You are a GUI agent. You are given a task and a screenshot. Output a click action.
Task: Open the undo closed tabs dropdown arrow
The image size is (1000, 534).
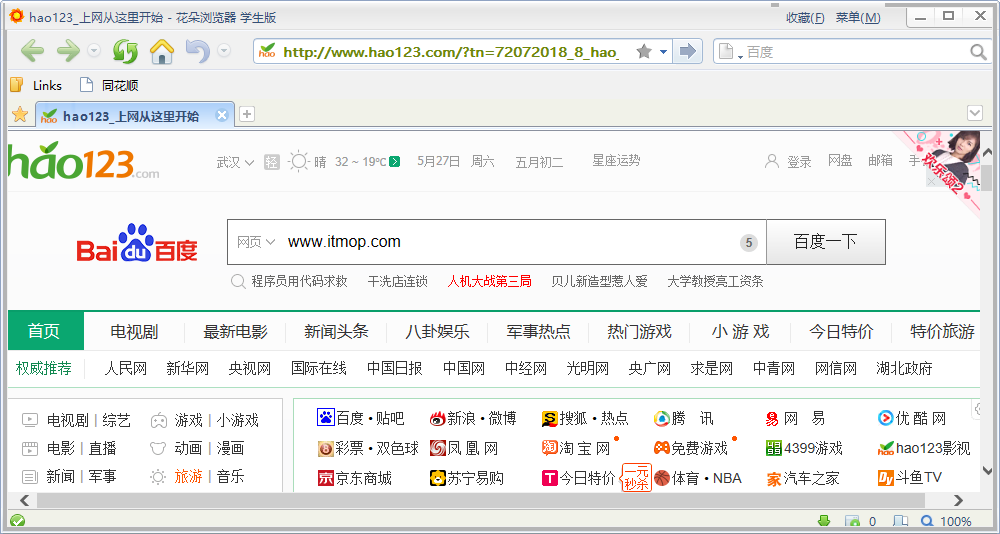click(224, 51)
